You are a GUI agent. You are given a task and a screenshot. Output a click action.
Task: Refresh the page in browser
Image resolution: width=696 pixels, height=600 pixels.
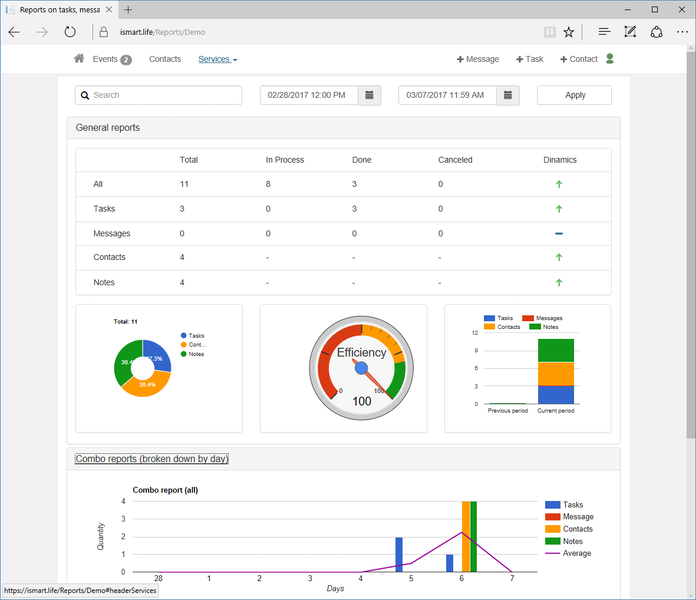click(70, 32)
